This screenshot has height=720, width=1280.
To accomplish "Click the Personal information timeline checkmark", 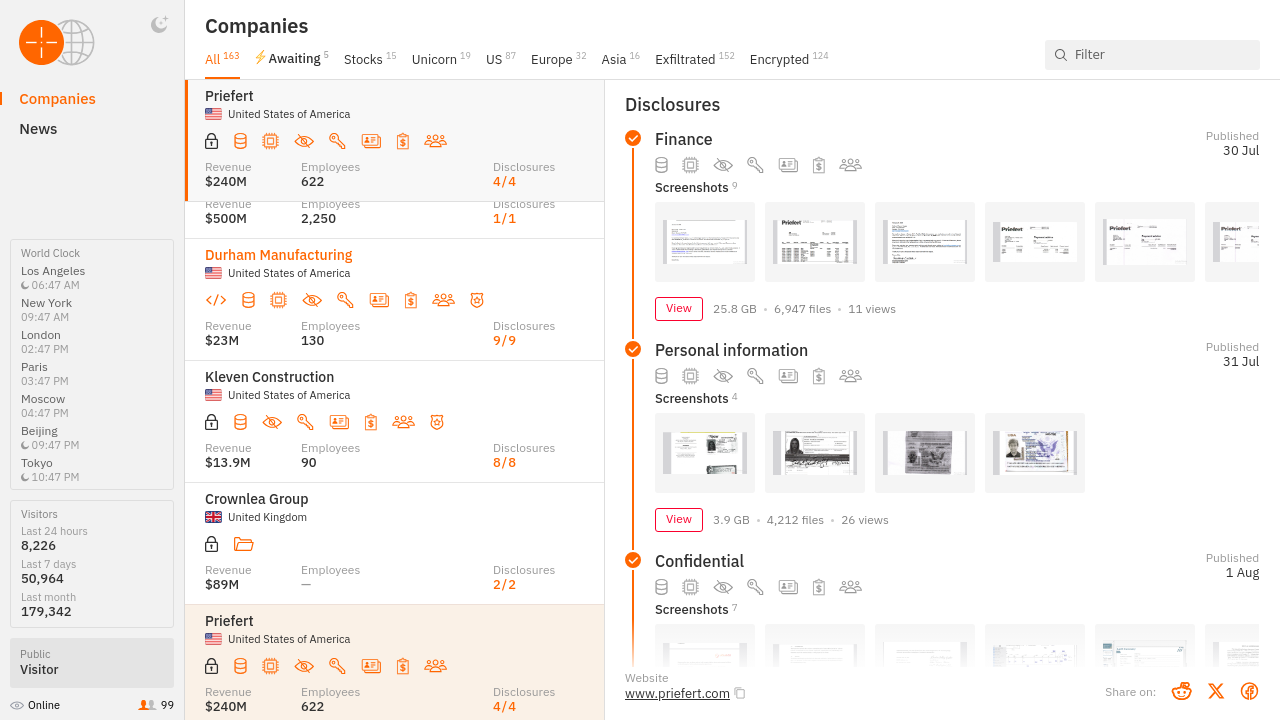I will coord(633,349).
